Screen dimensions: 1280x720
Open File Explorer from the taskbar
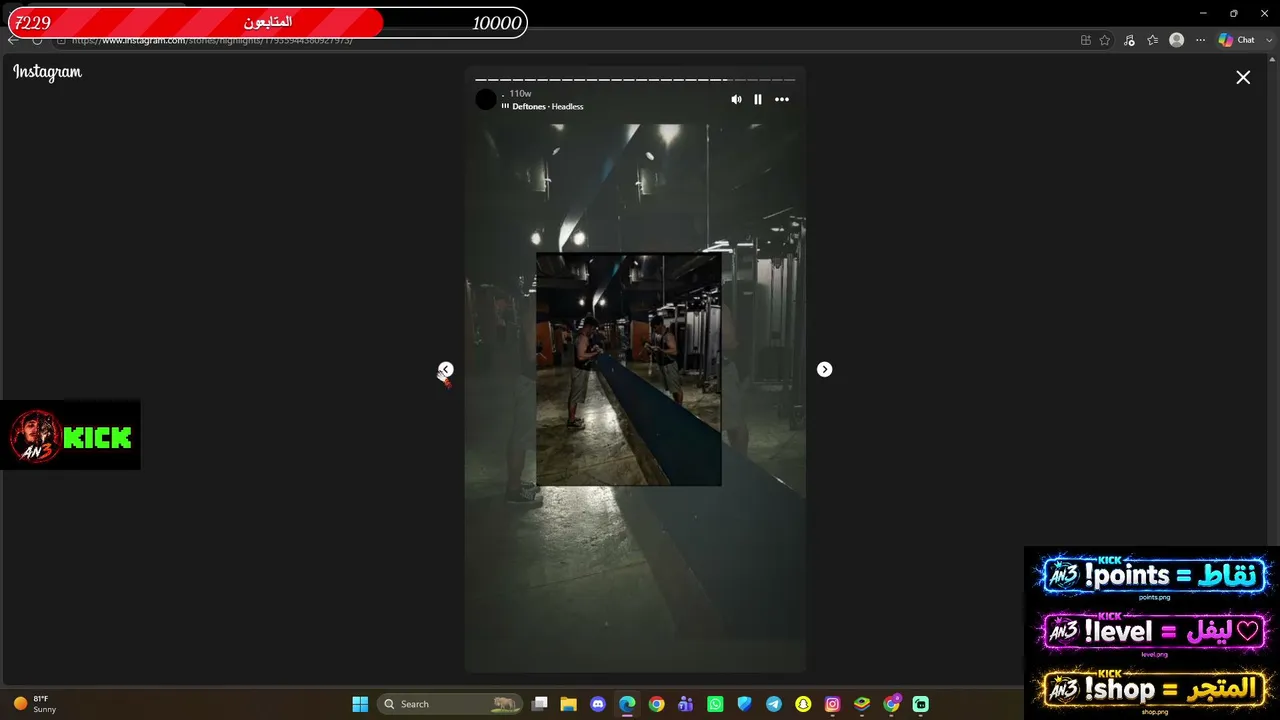pyautogui.click(x=569, y=704)
